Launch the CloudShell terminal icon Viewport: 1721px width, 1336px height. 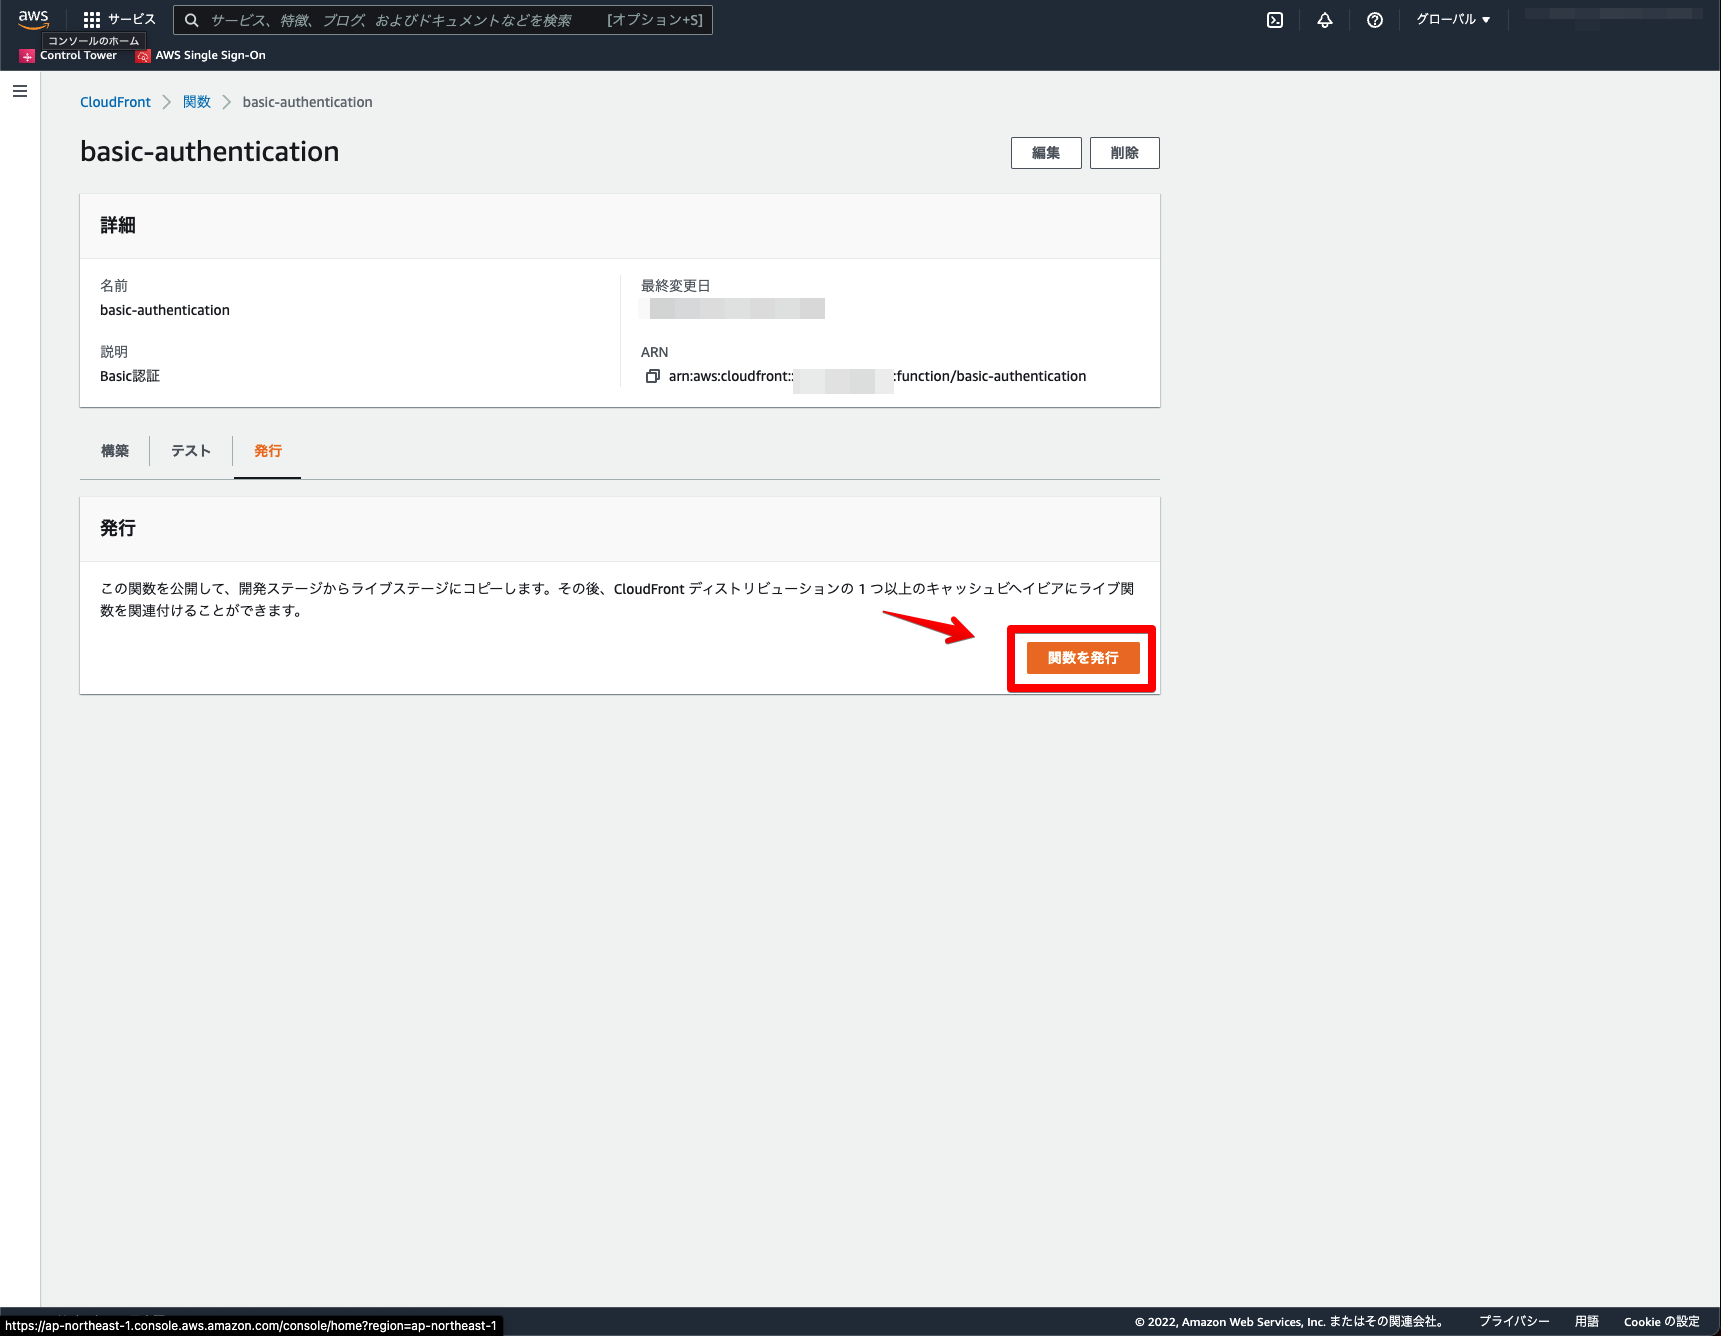1275,20
